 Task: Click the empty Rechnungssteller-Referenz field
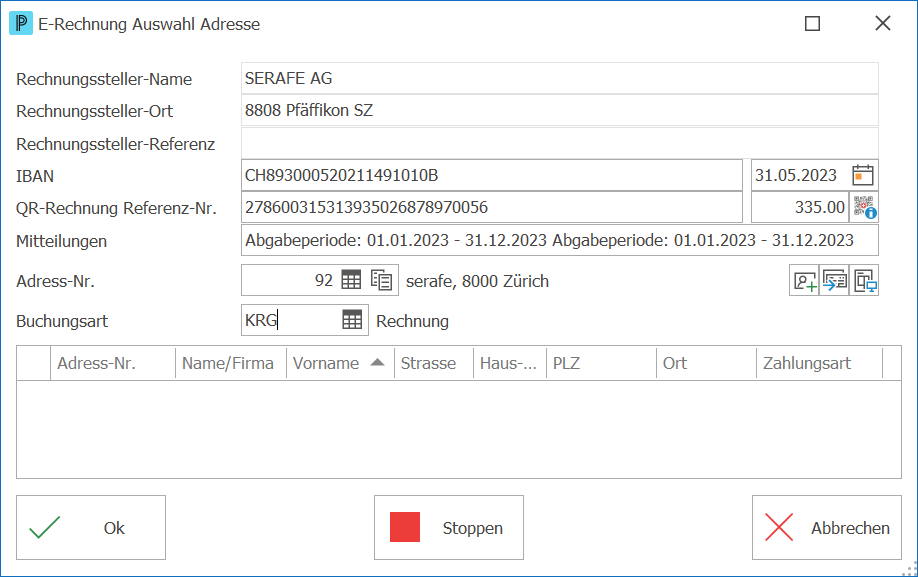(x=559, y=143)
